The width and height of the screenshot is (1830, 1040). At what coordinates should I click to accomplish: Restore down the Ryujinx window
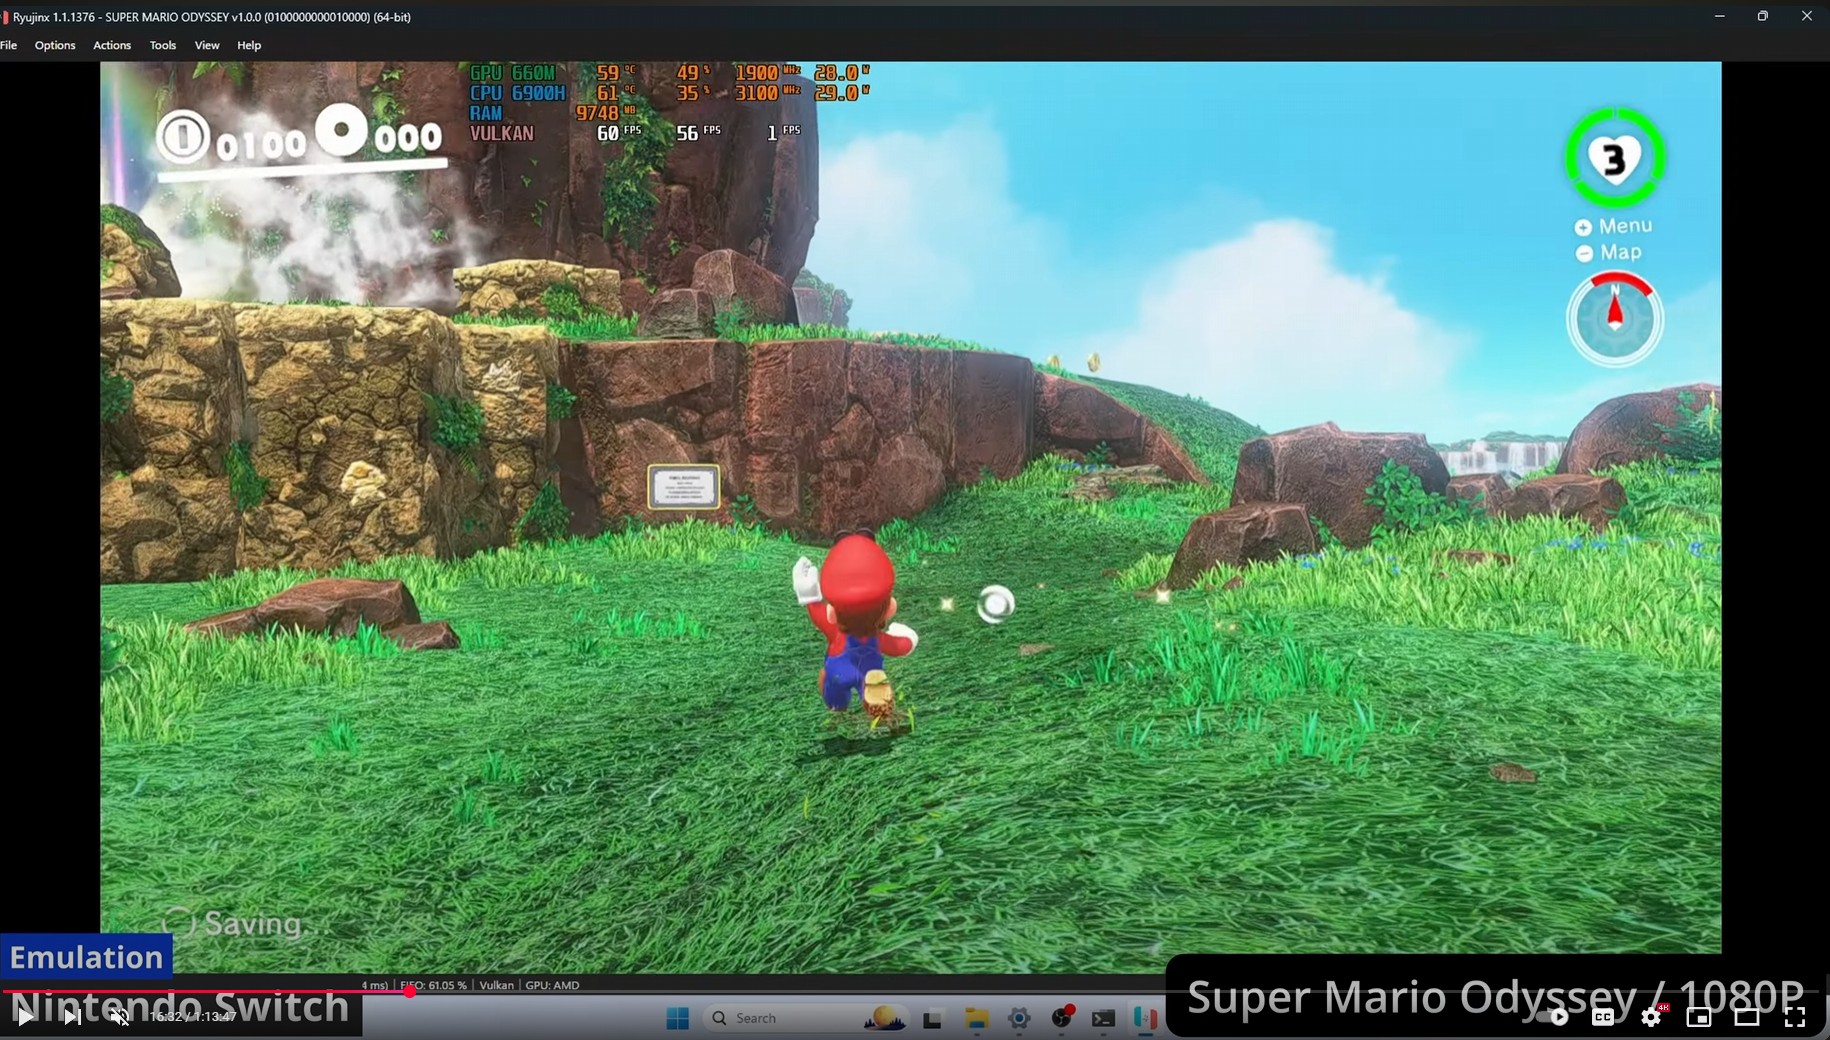pyautogui.click(x=1762, y=16)
